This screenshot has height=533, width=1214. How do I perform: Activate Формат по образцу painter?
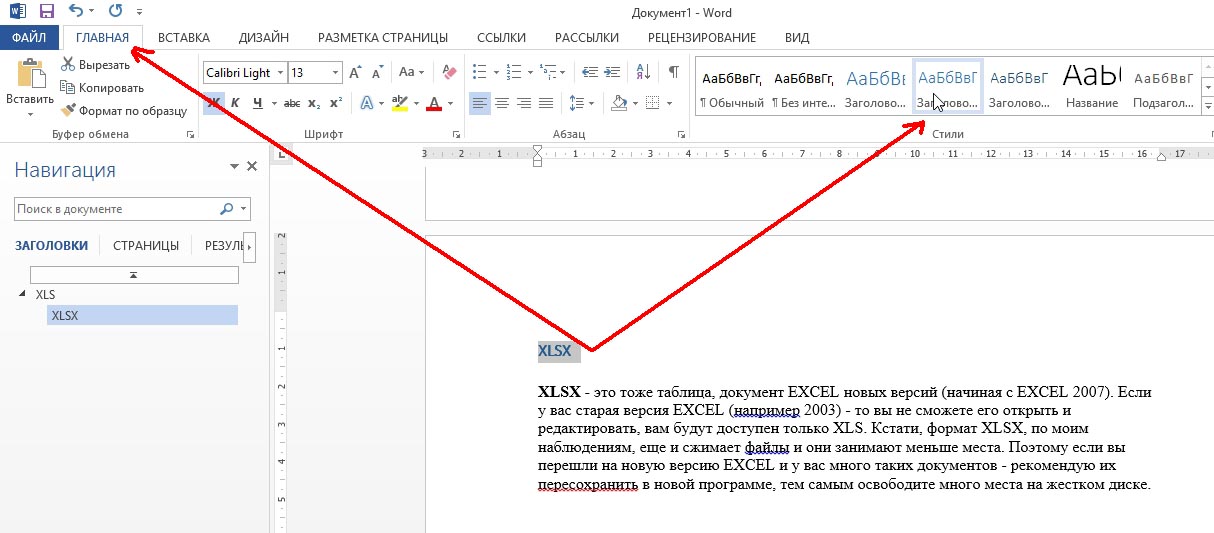point(123,110)
